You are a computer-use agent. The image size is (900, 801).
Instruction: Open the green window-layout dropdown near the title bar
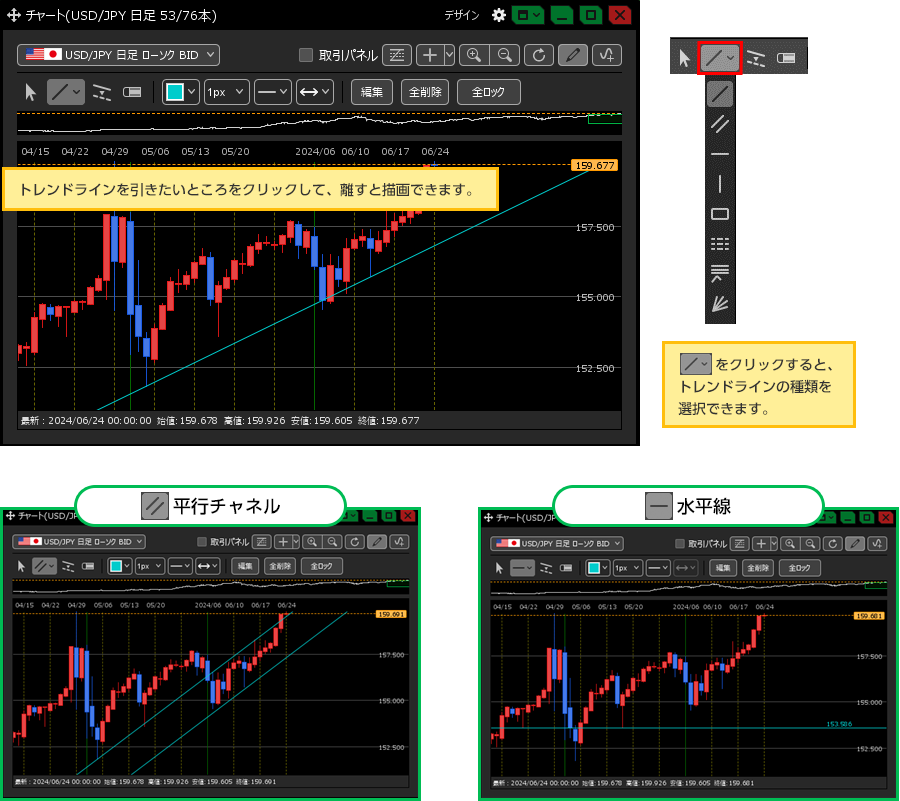click(x=527, y=15)
